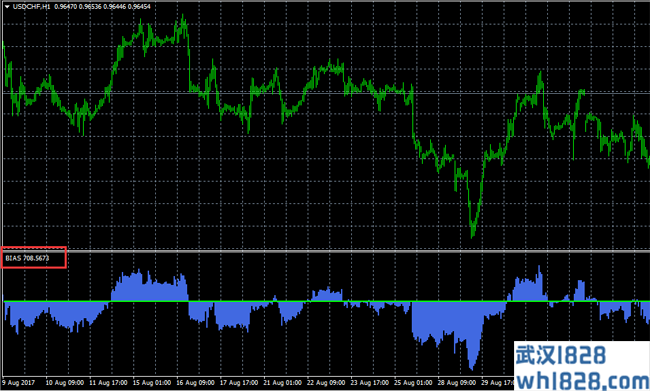Image resolution: width=650 pixels, height=391 pixels.
Task: Click the 25 Aug 01:00 time label
Action: 413,382
